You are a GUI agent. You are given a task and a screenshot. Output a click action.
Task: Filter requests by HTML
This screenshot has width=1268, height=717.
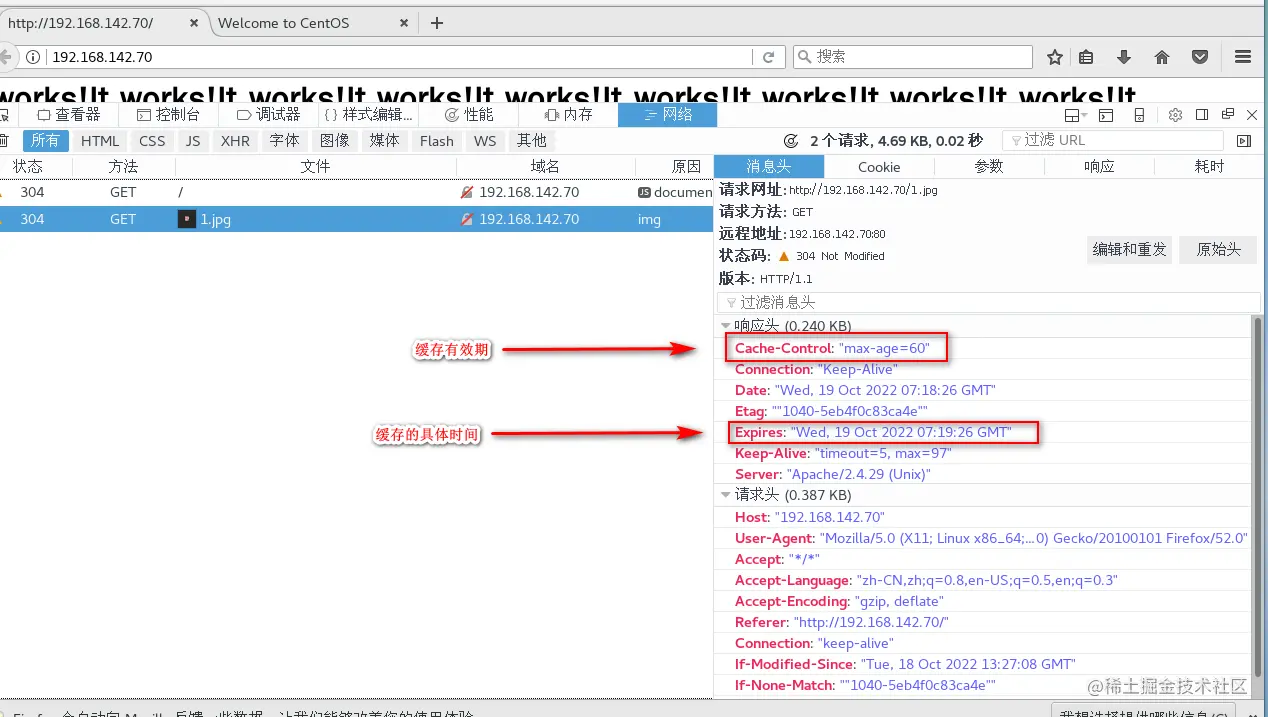coord(100,141)
